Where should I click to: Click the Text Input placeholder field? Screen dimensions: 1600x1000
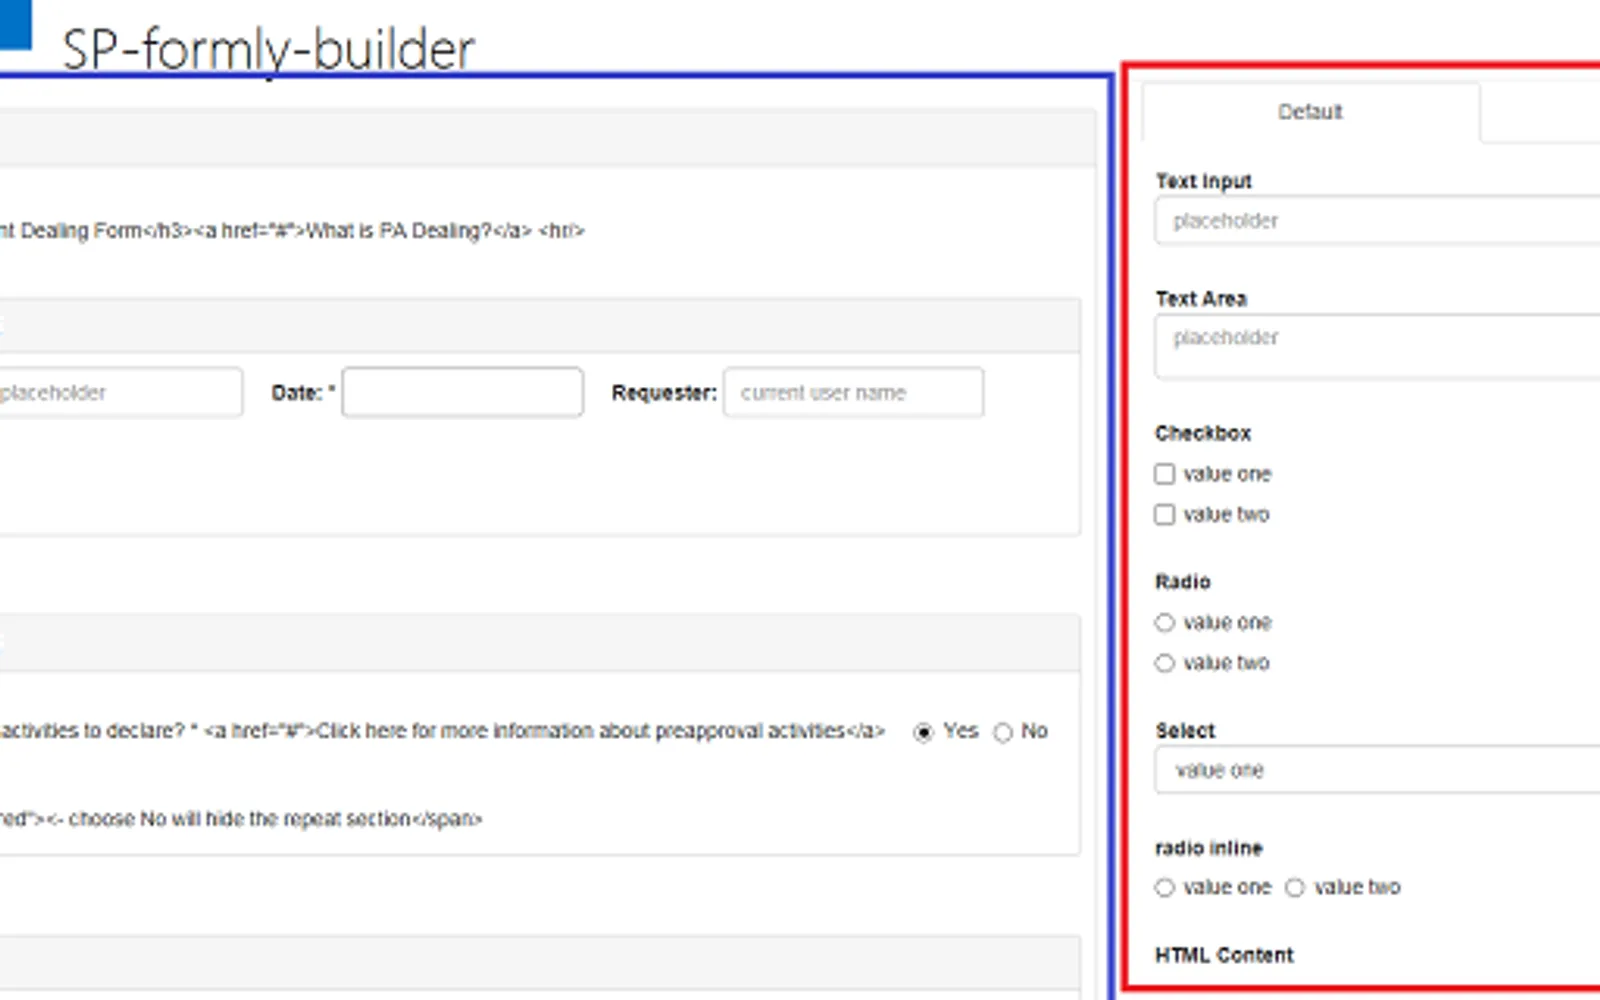[x=1378, y=221]
